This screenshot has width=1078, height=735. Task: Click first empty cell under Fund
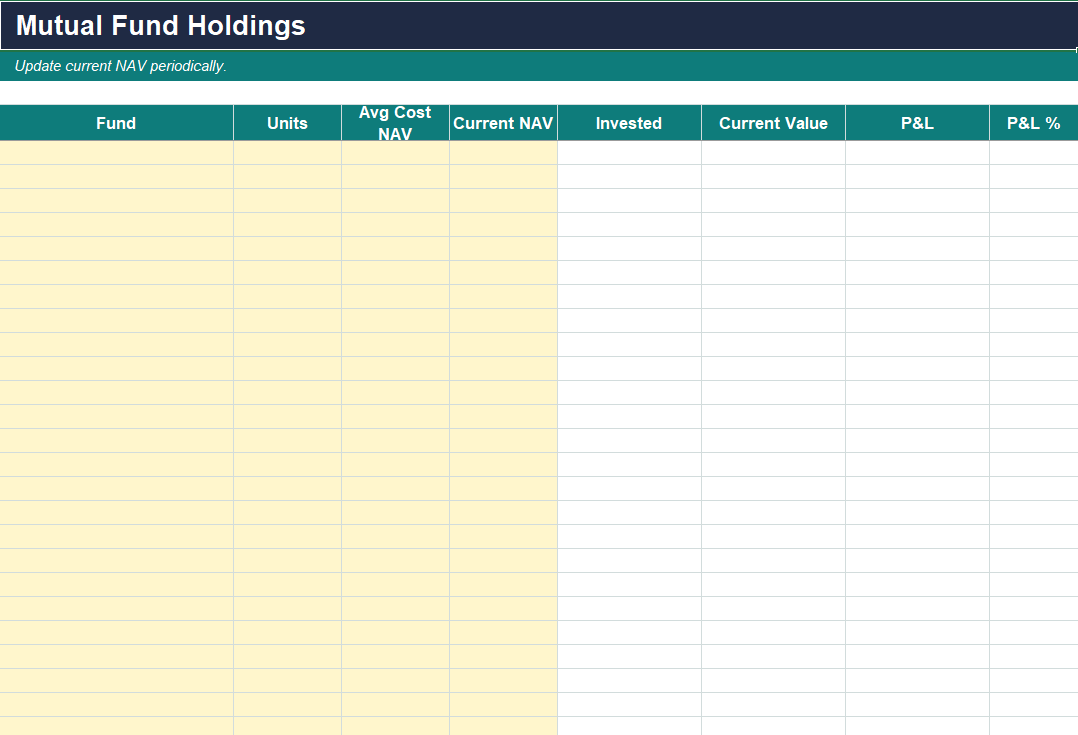(116, 153)
